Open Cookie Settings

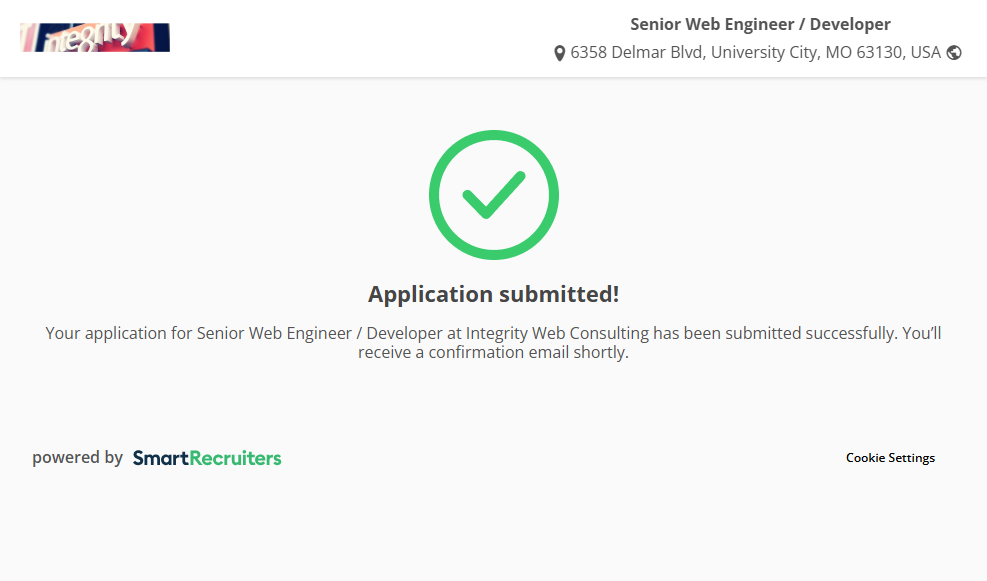click(x=890, y=458)
